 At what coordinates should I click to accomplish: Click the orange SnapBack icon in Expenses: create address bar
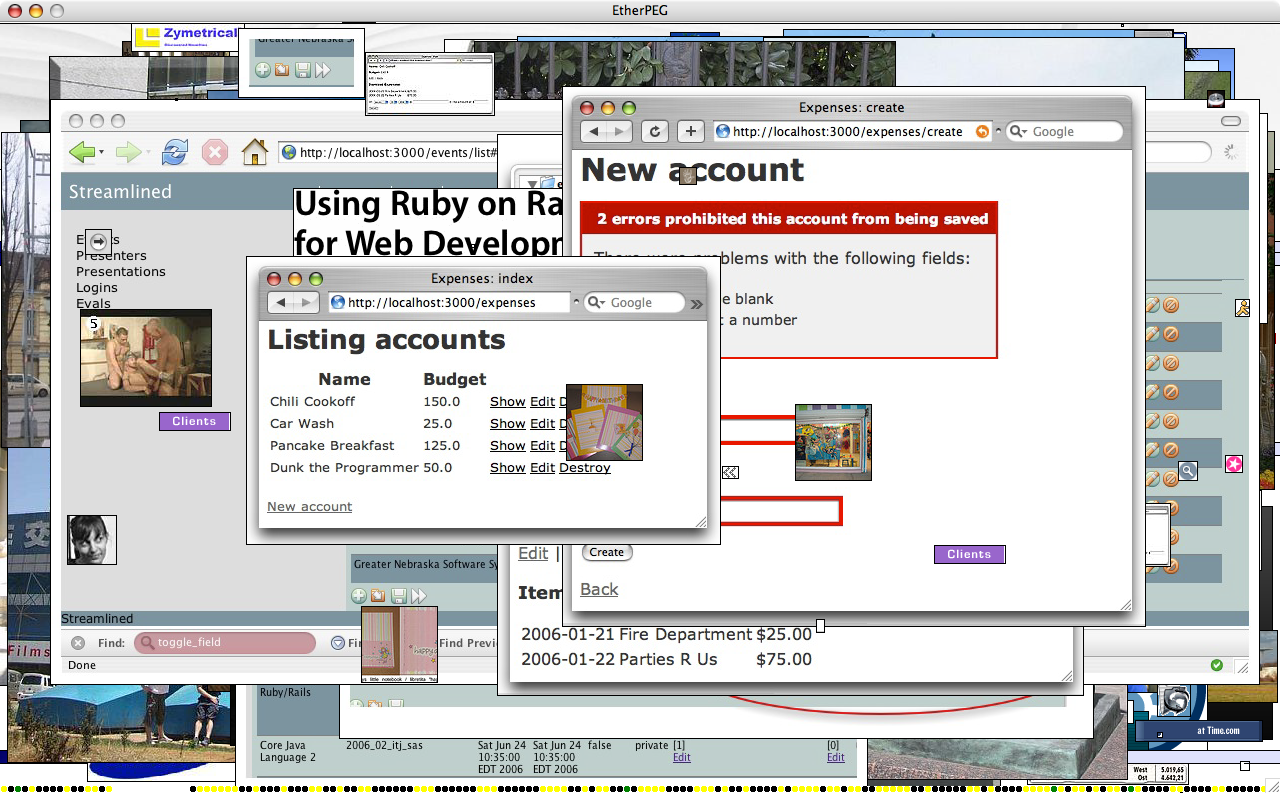[x=982, y=131]
